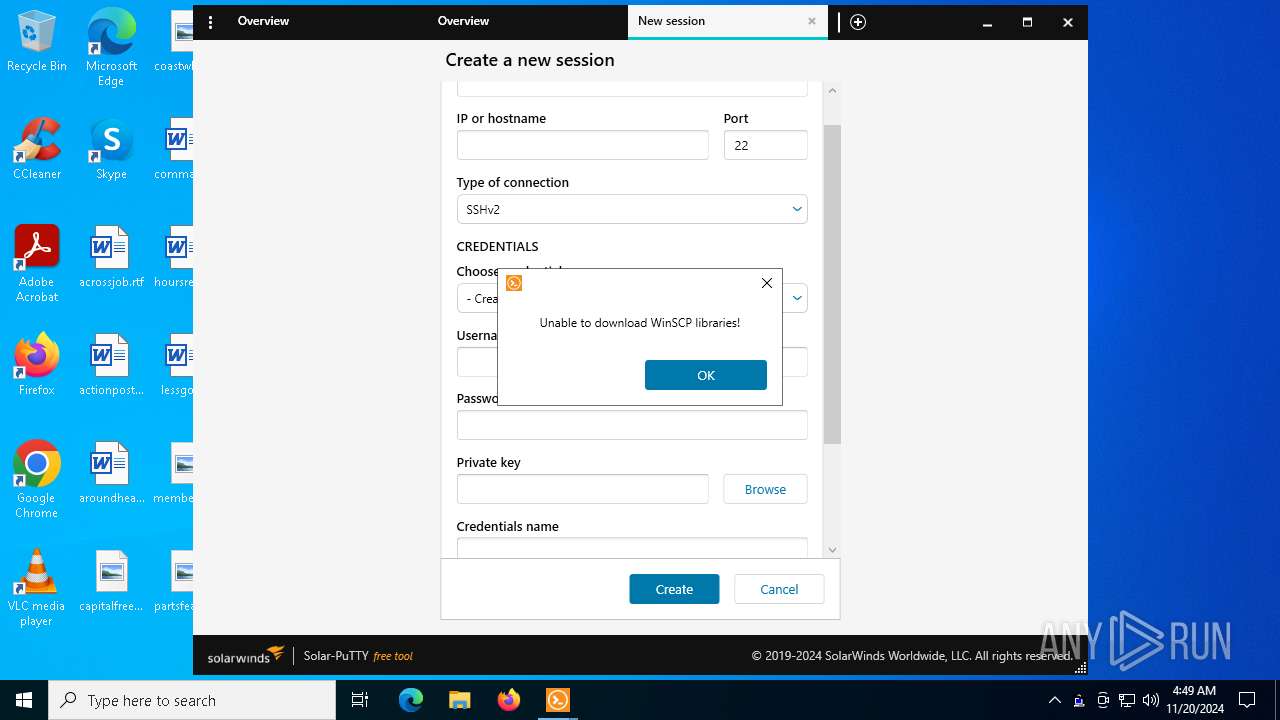Open Recycle Bin desktop icon

point(37,41)
